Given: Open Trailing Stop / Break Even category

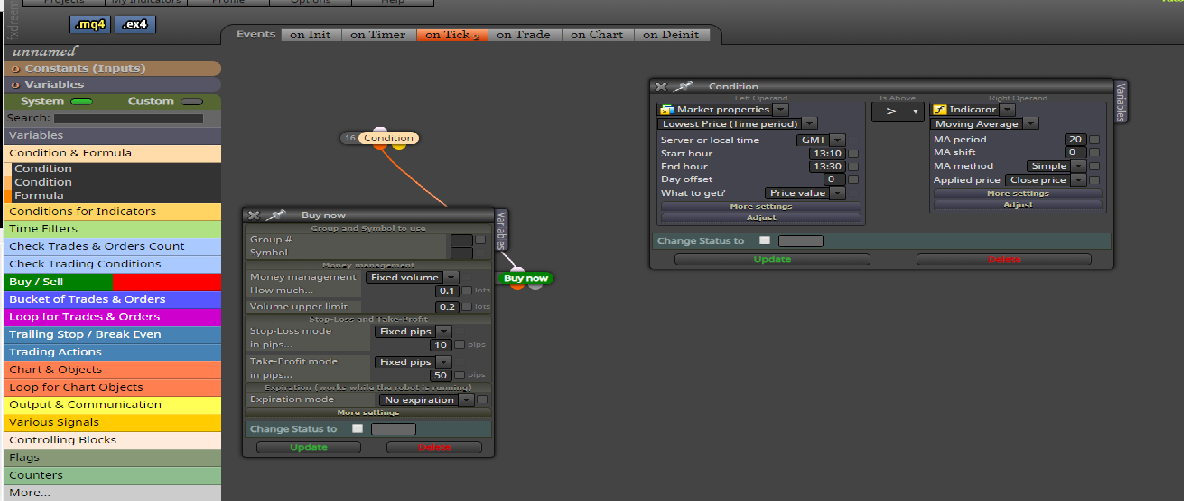Looking at the screenshot, I should pyautogui.click(x=113, y=335).
